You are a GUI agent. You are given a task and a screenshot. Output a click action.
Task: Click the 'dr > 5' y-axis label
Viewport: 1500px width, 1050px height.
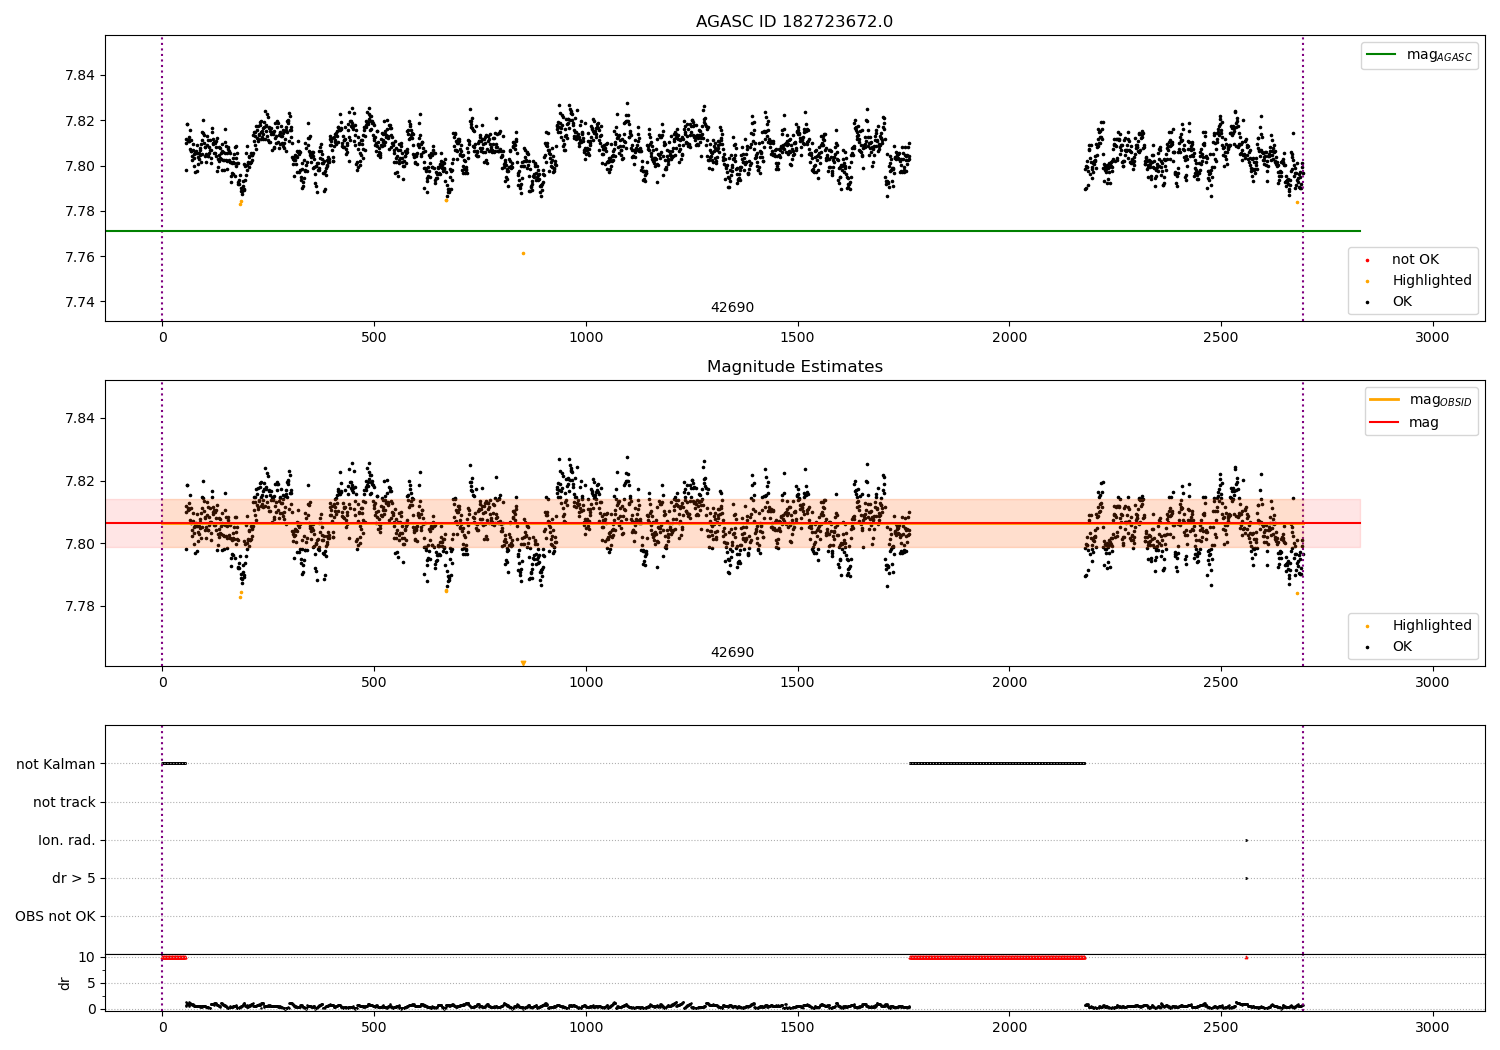coord(74,878)
